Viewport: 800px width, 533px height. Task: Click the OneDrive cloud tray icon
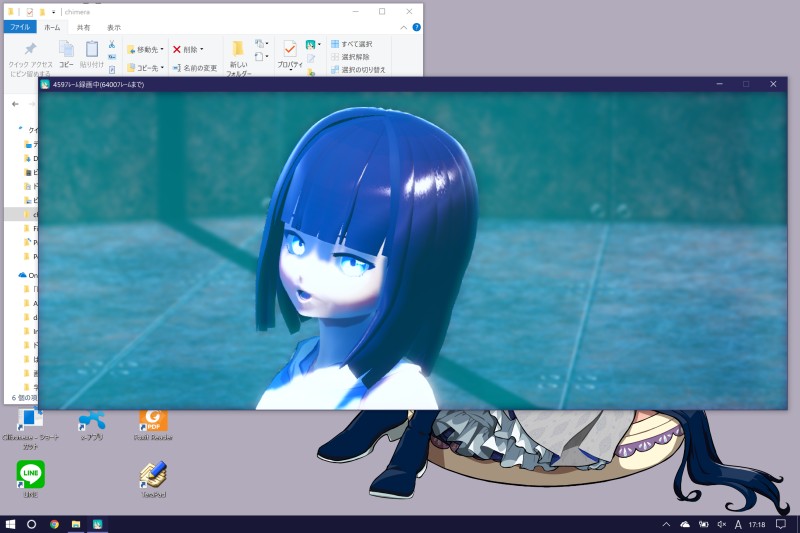685,524
